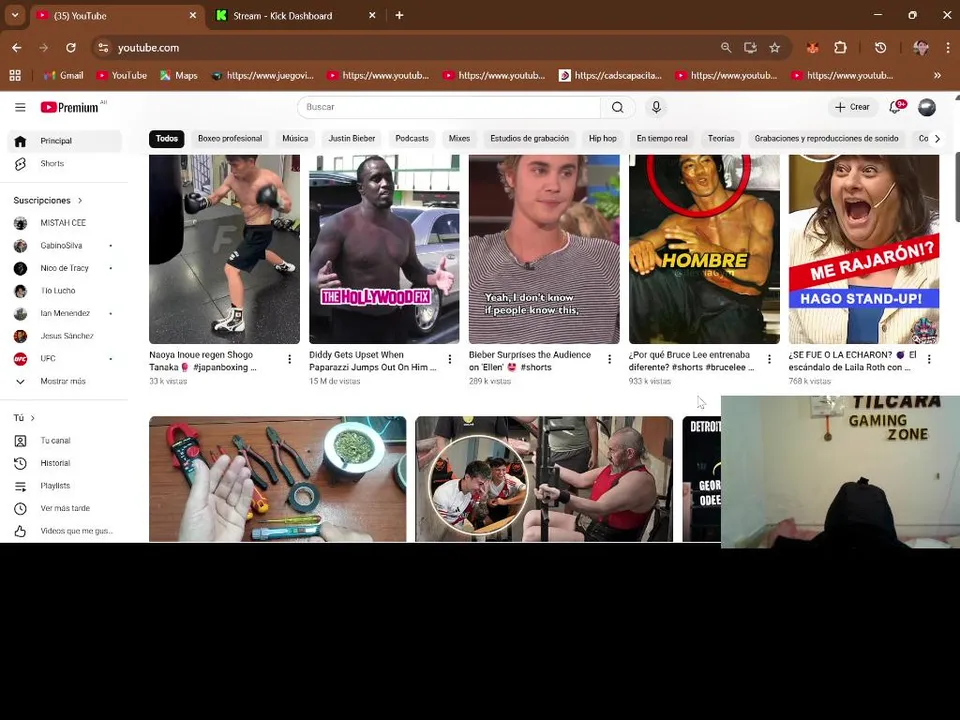Switch to Stream - Kick Dashboard tab

coord(296,16)
